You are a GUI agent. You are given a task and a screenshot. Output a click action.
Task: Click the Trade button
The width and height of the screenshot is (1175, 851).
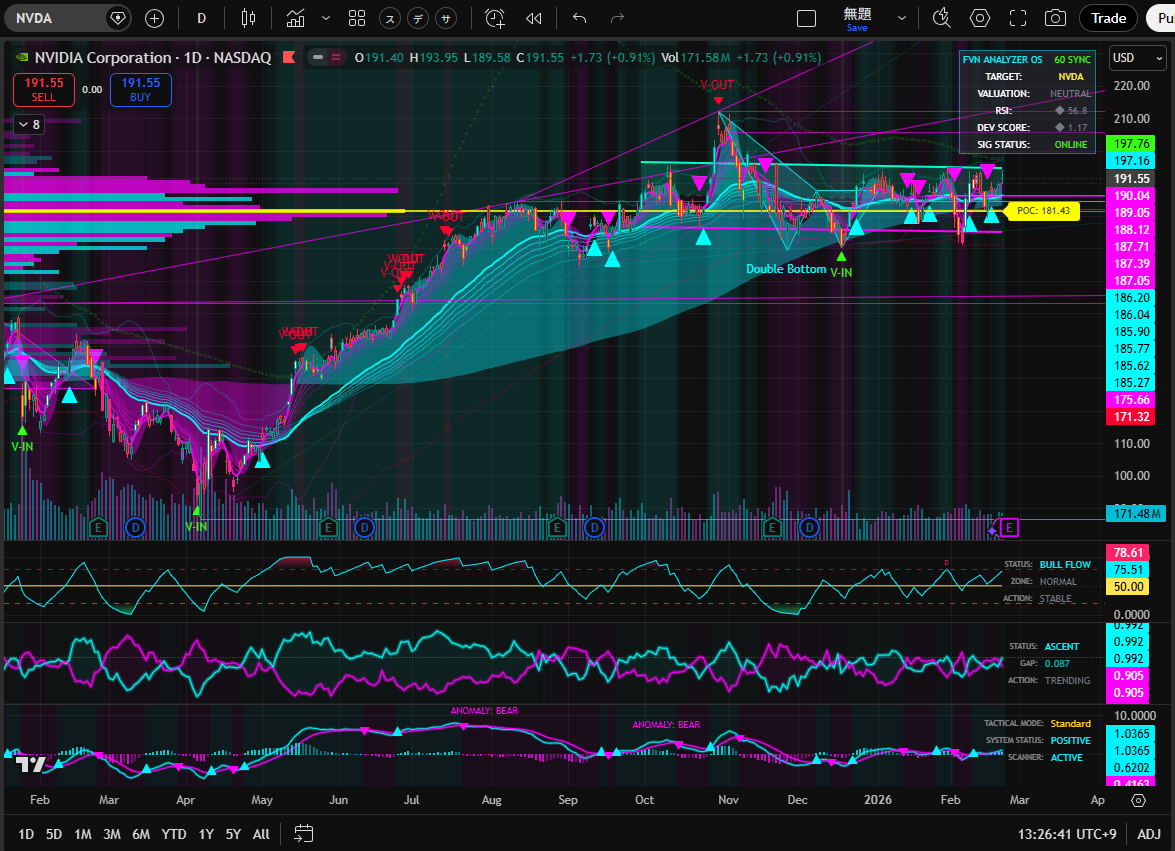coord(1108,19)
